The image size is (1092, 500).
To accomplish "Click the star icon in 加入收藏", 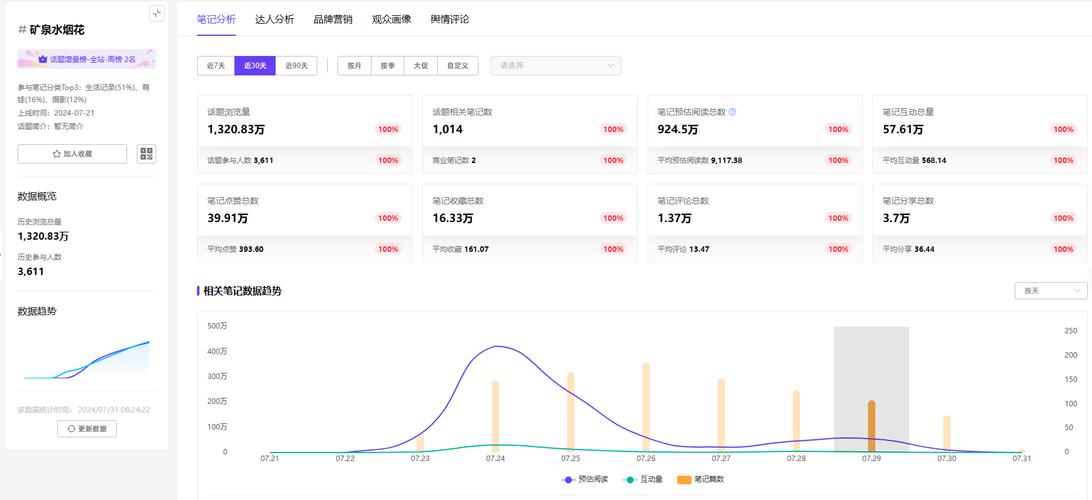I will (x=57, y=154).
